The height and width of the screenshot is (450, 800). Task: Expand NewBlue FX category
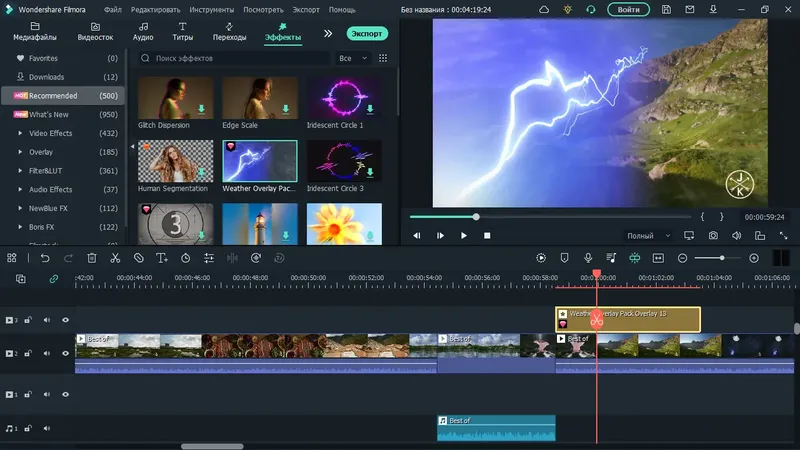coord(20,208)
